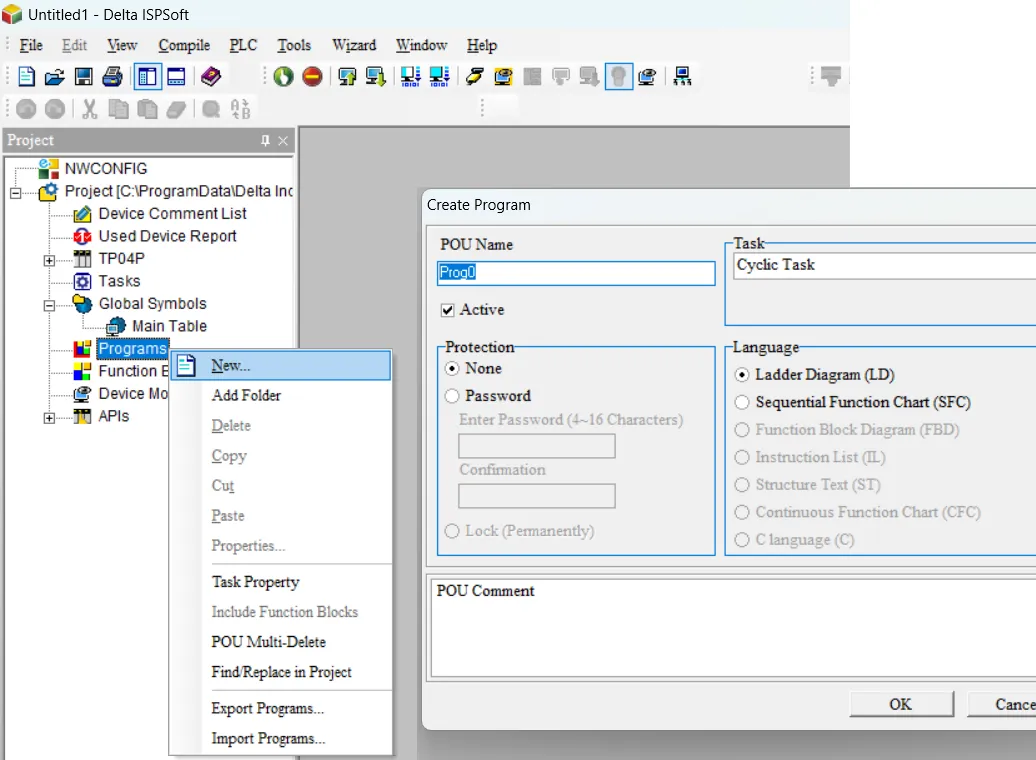The image size is (1036, 760).
Task: Select Instruction List (IL) language
Action: 742,457
